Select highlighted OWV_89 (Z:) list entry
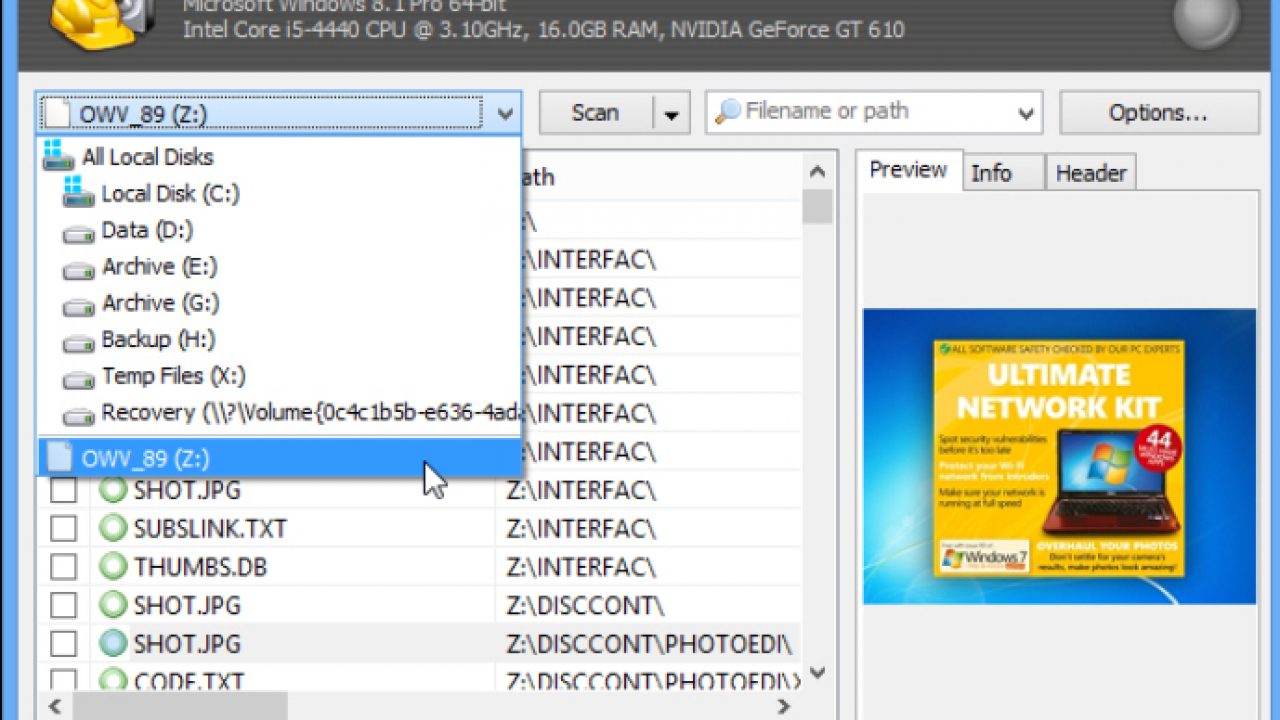This screenshot has height=720, width=1280. [x=279, y=458]
